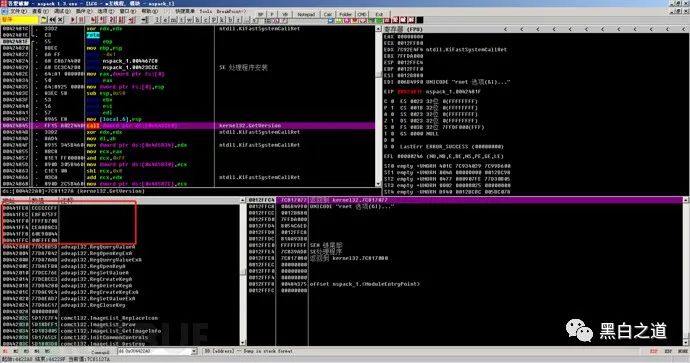Restart the debugged program with rewind icon
Viewport: 690px width, 363px height.
[x=52, y=20]
